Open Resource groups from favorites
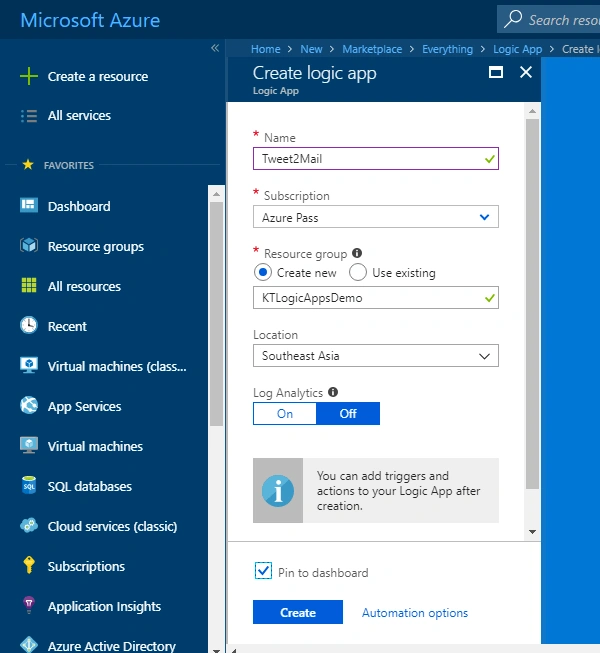 click(x=96, y=247)
